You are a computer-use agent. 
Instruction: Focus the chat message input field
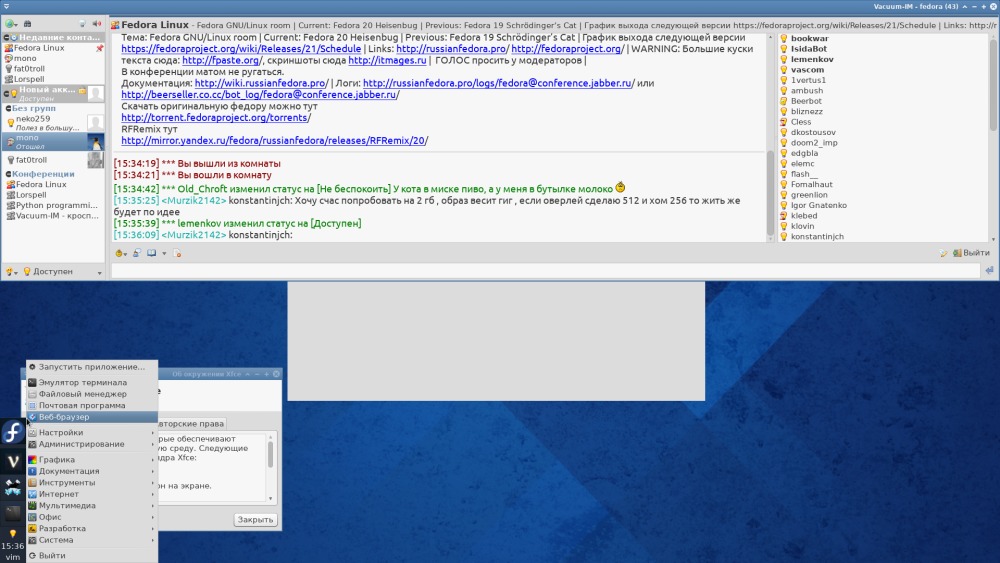click(x=545, y=271)
